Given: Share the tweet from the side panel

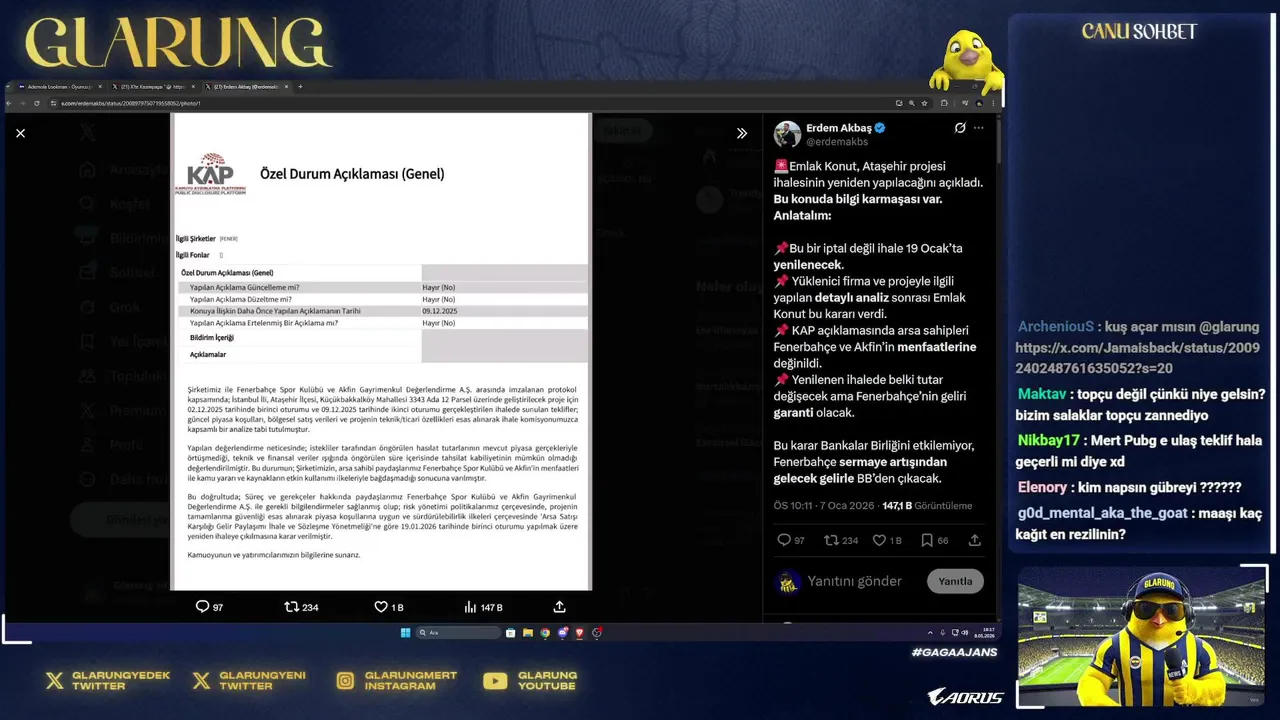Looking at the screenshot, I should (975, 540).
